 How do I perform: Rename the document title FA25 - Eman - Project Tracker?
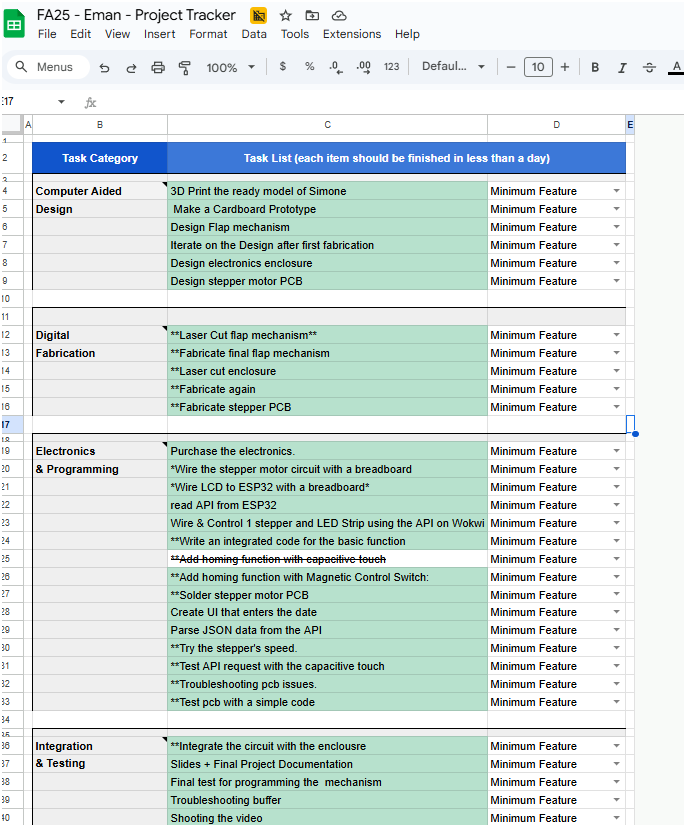[136, 15]
